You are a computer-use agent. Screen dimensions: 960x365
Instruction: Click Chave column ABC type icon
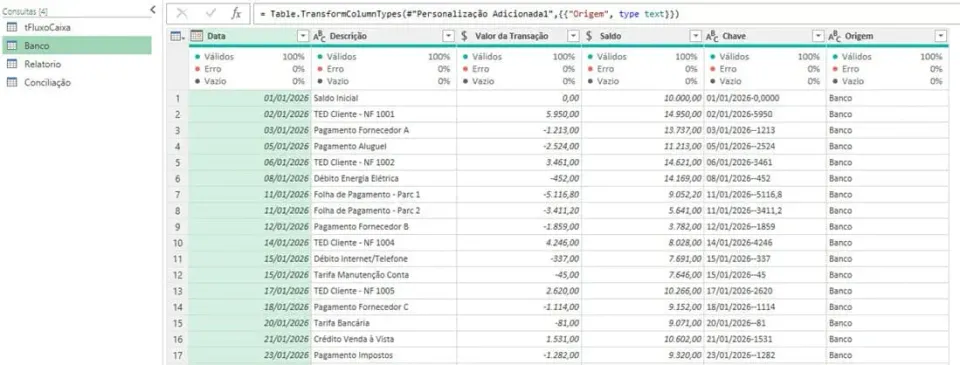coord(712,37)
